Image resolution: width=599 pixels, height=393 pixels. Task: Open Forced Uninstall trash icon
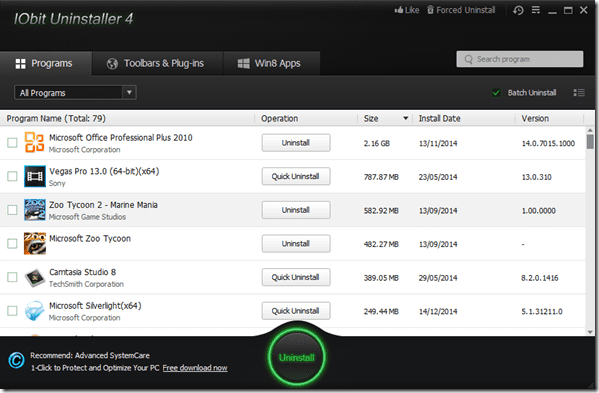point(431,10)
